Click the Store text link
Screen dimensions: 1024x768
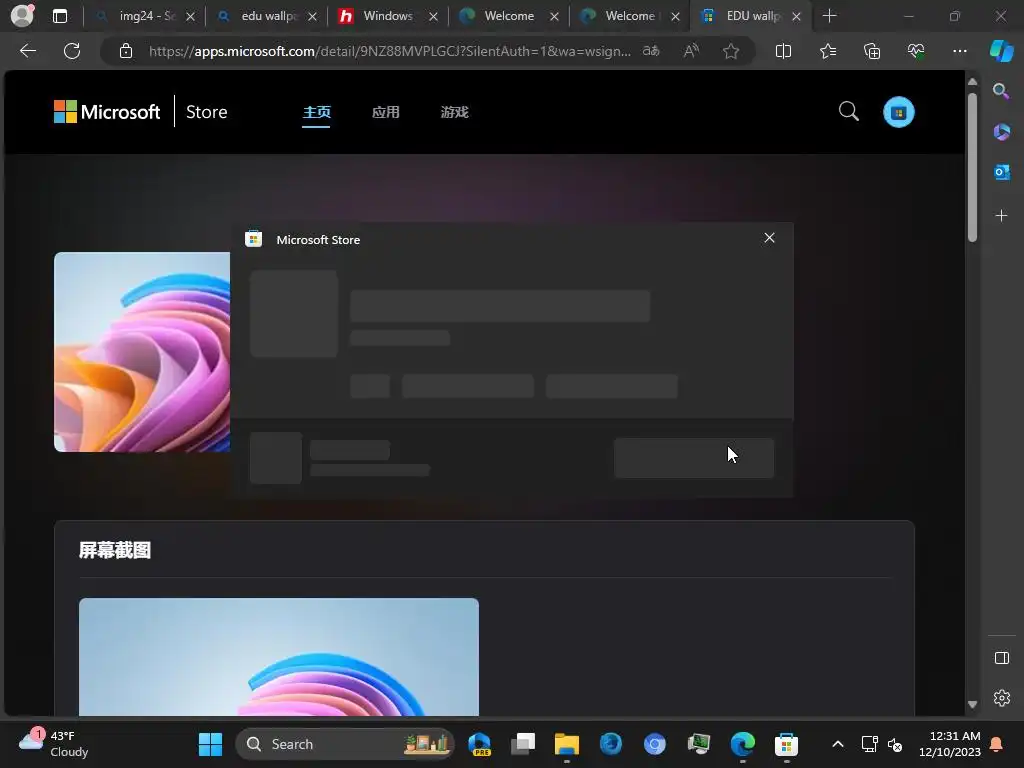206,112
